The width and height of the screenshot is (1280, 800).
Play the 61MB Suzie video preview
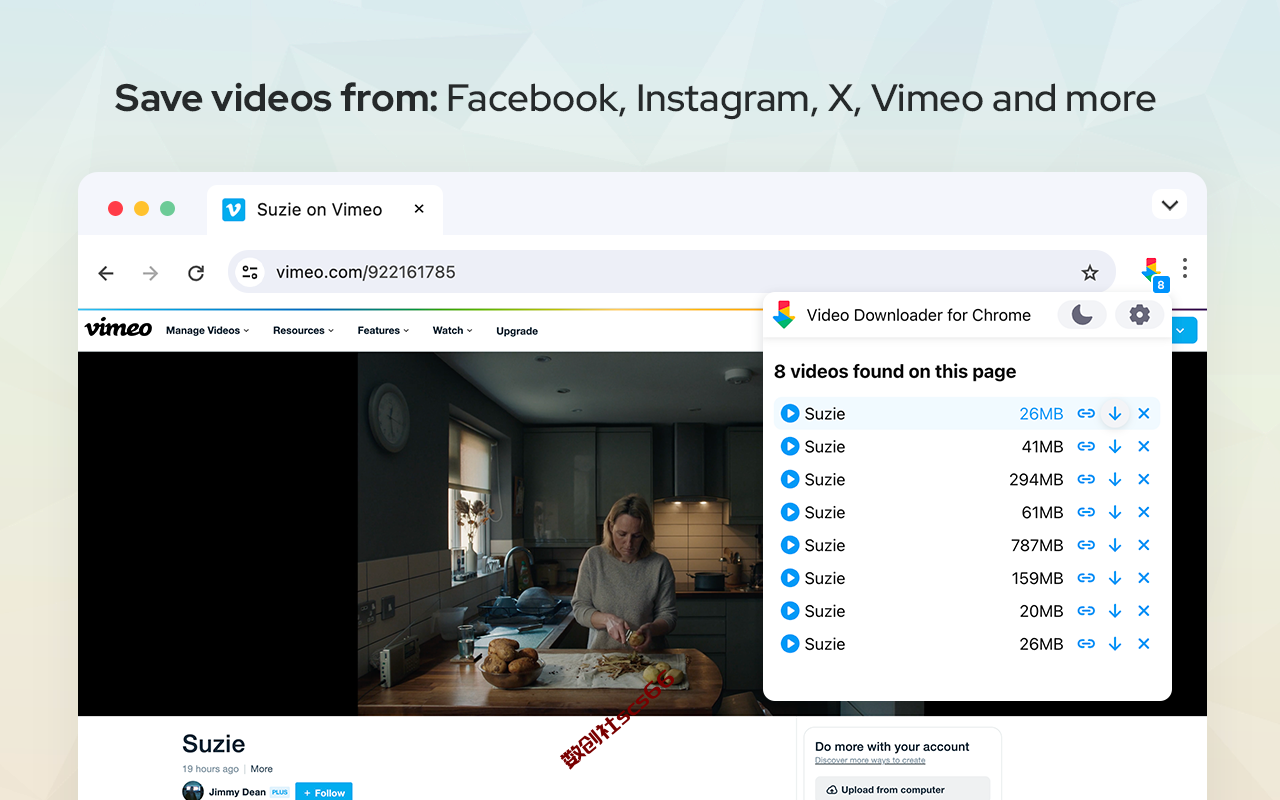(x=790, y=513)
